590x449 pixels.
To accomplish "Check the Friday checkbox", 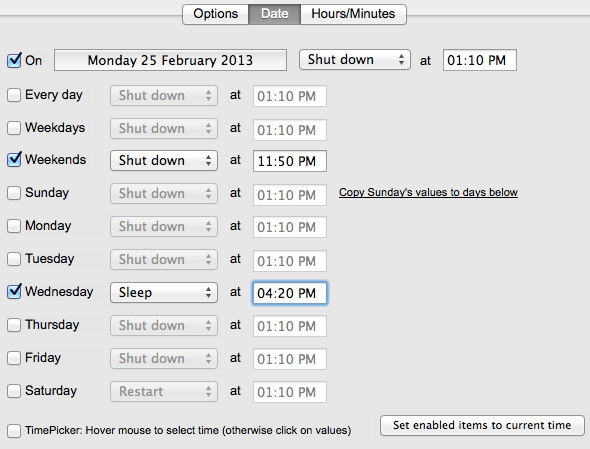I will (14, 358).
